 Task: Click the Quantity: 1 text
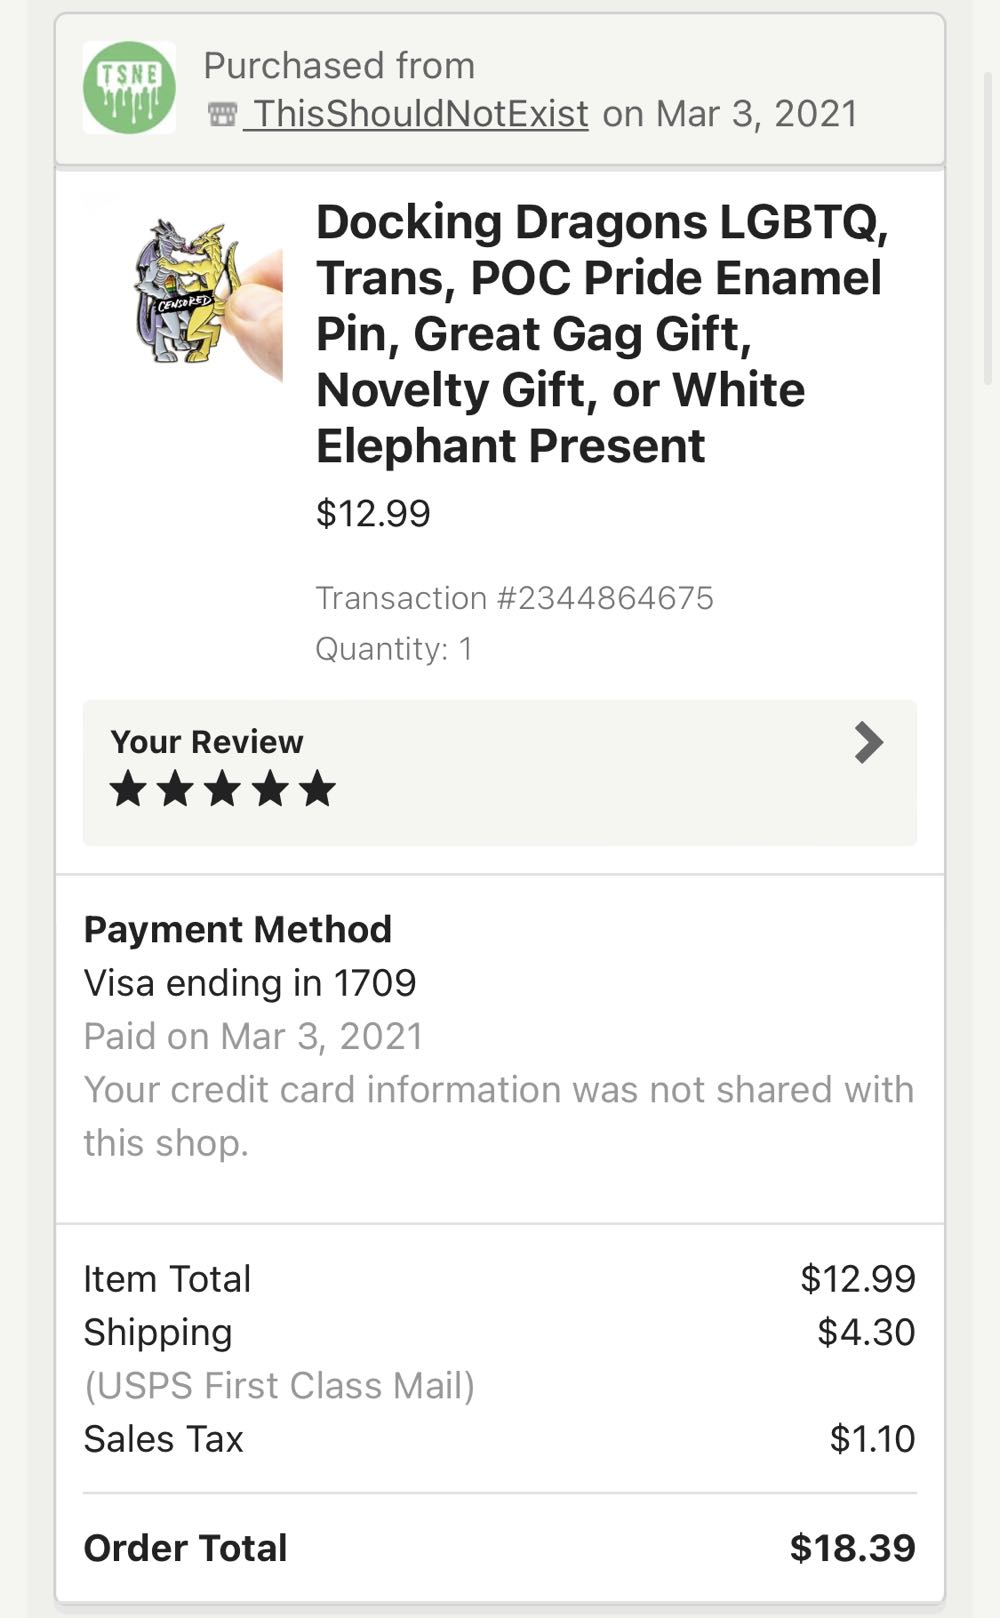[393, 649]
